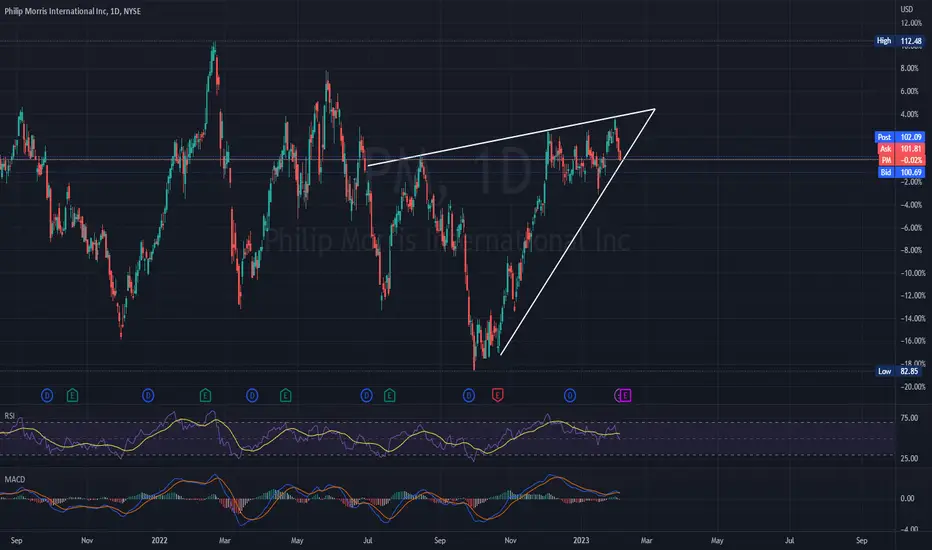Image resolution: width=932 pixels, height=550 pixels.
Task: Open the green earnings marker from October 2021
Action: (72, 395)
